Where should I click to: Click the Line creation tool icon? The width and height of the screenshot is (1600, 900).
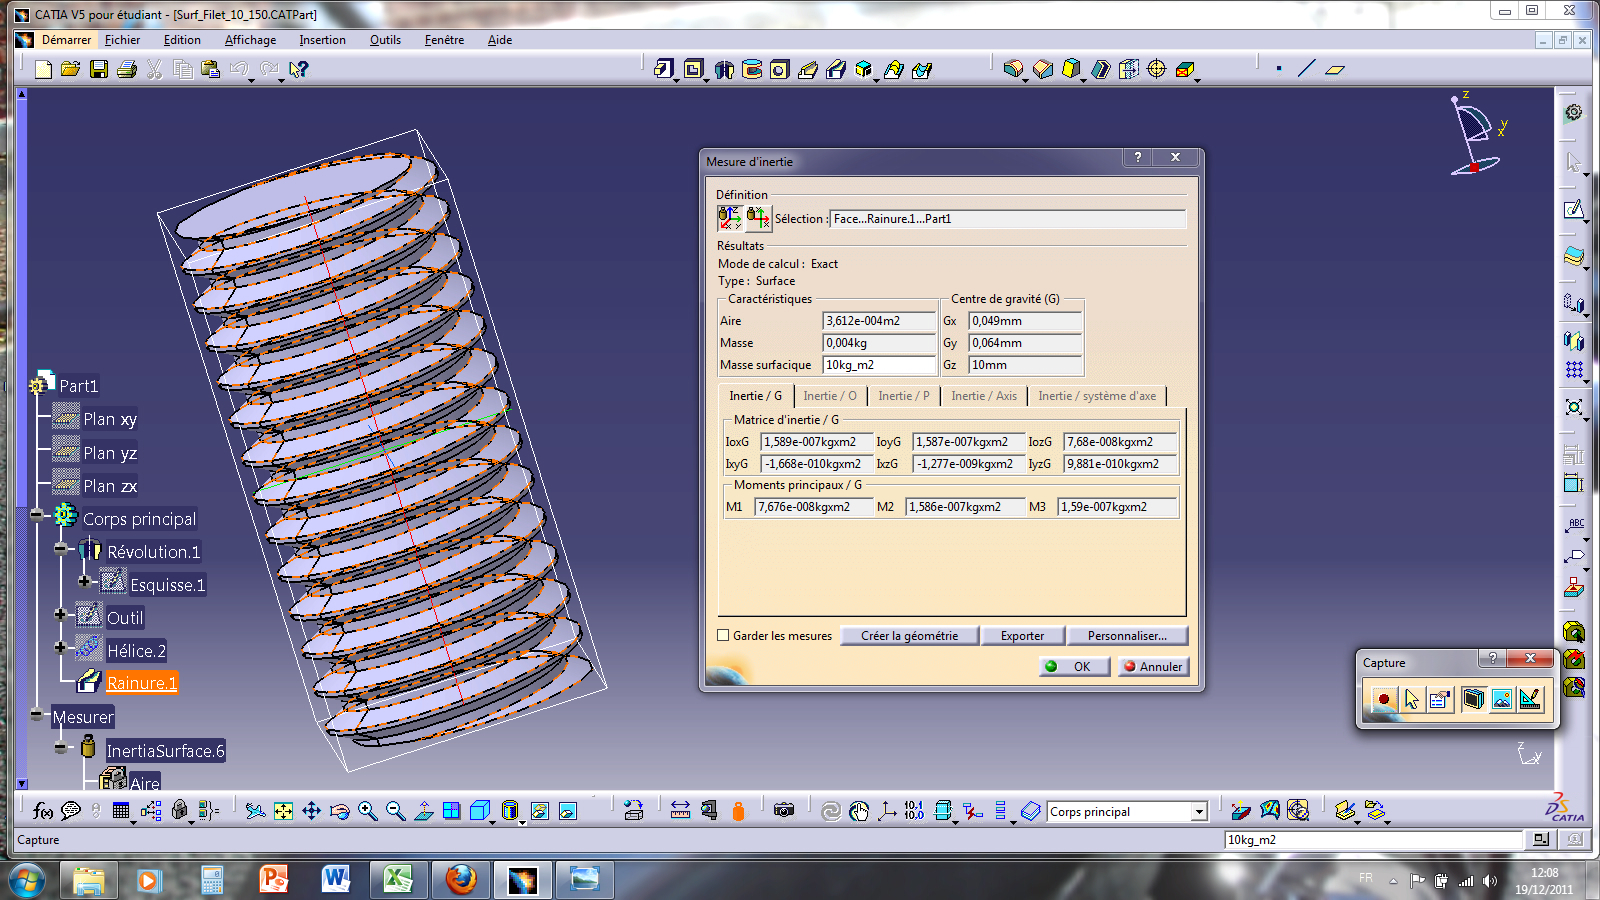(x=1307, y=69)
